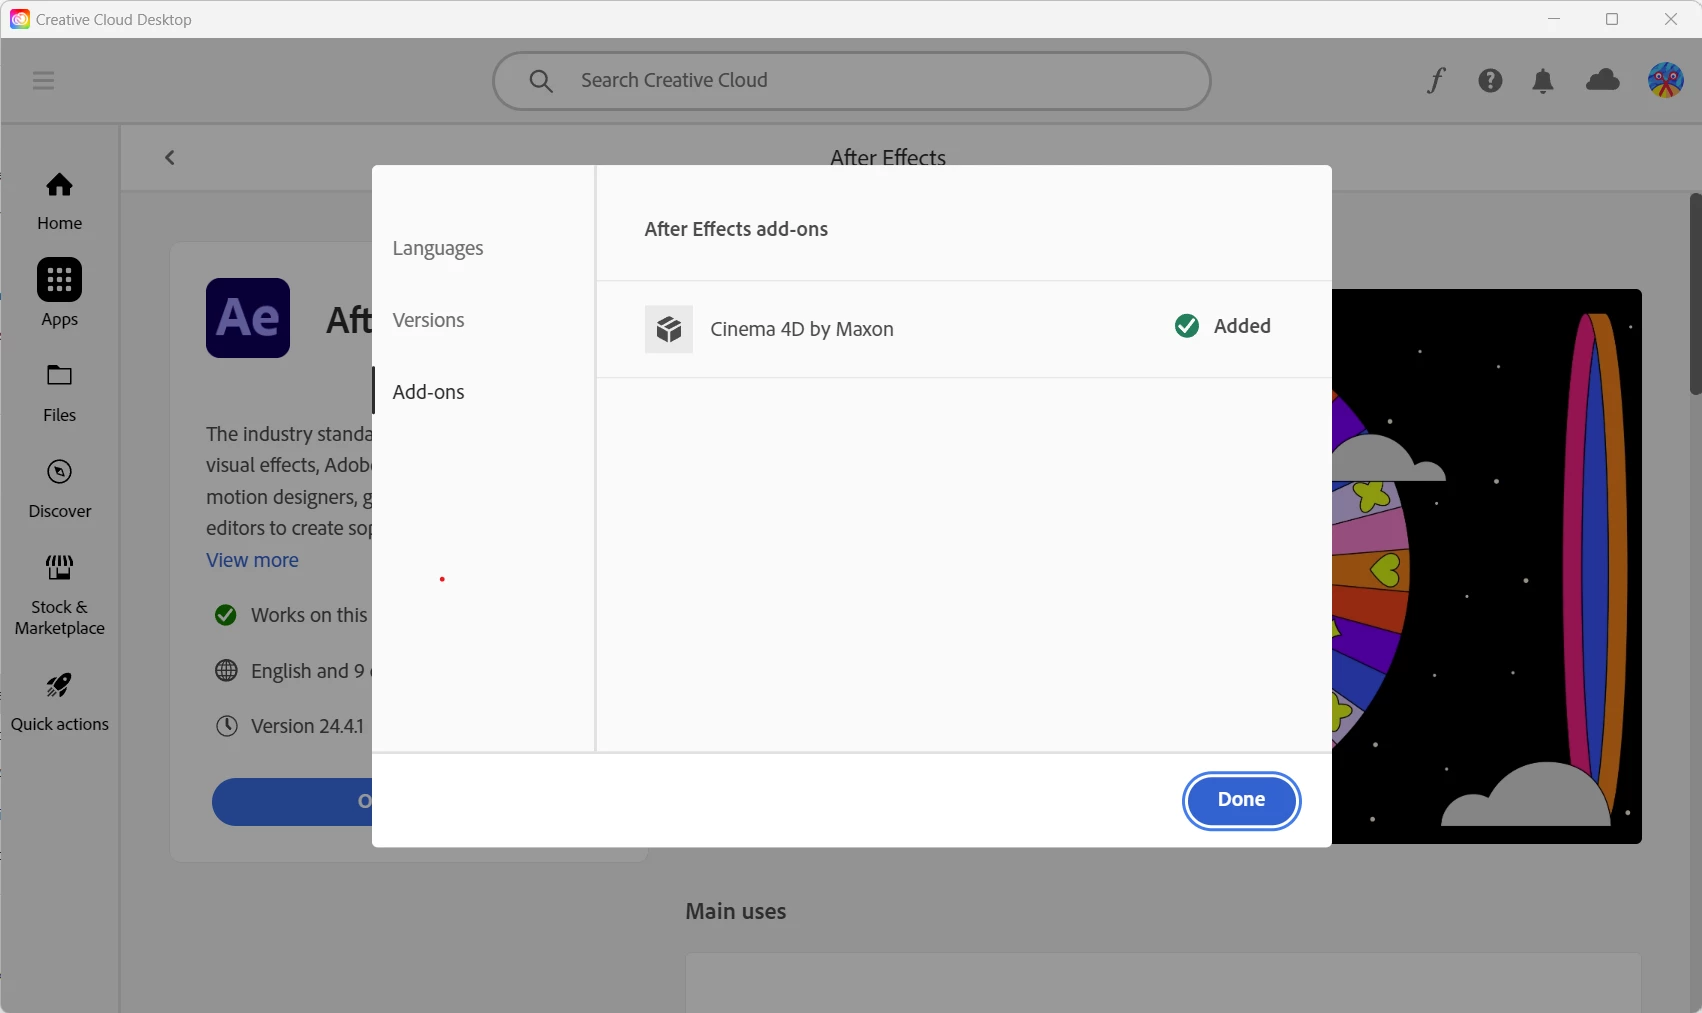Click the After Effects artwork image
This screenshot has width=1702, height=1013.
pyautogui.click(x=1487, y=566)
